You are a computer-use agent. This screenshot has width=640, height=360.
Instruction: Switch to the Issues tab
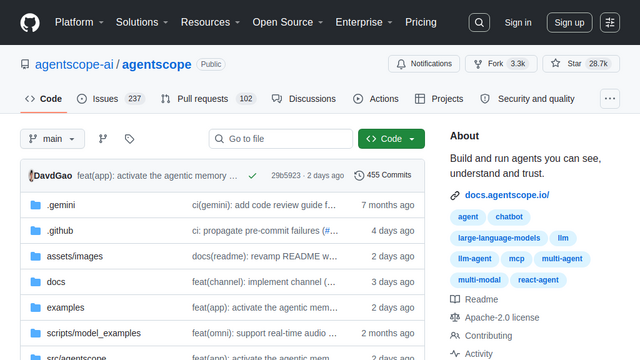click(111, 99)
